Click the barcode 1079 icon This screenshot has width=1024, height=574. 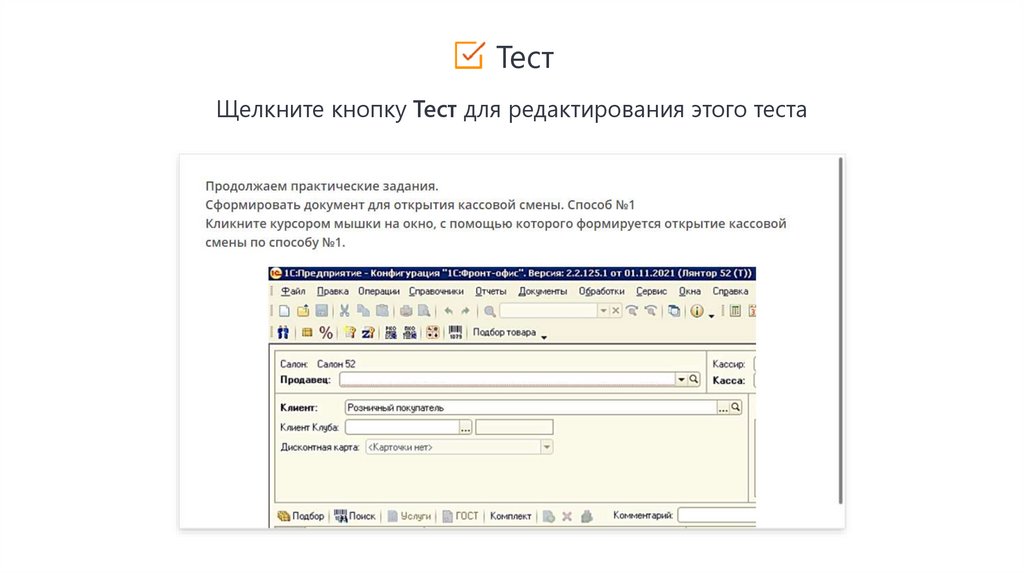tap(455, 332)
